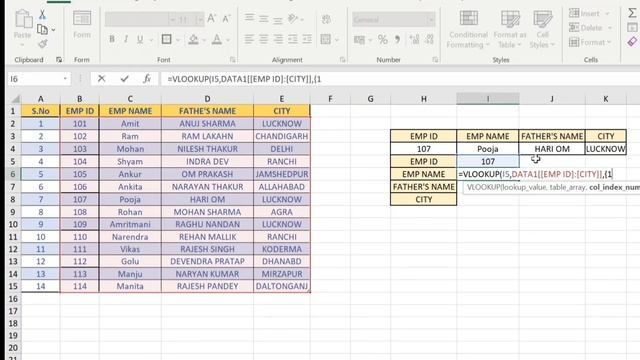Click the Wrap Text icon

(x=326, y=19)
